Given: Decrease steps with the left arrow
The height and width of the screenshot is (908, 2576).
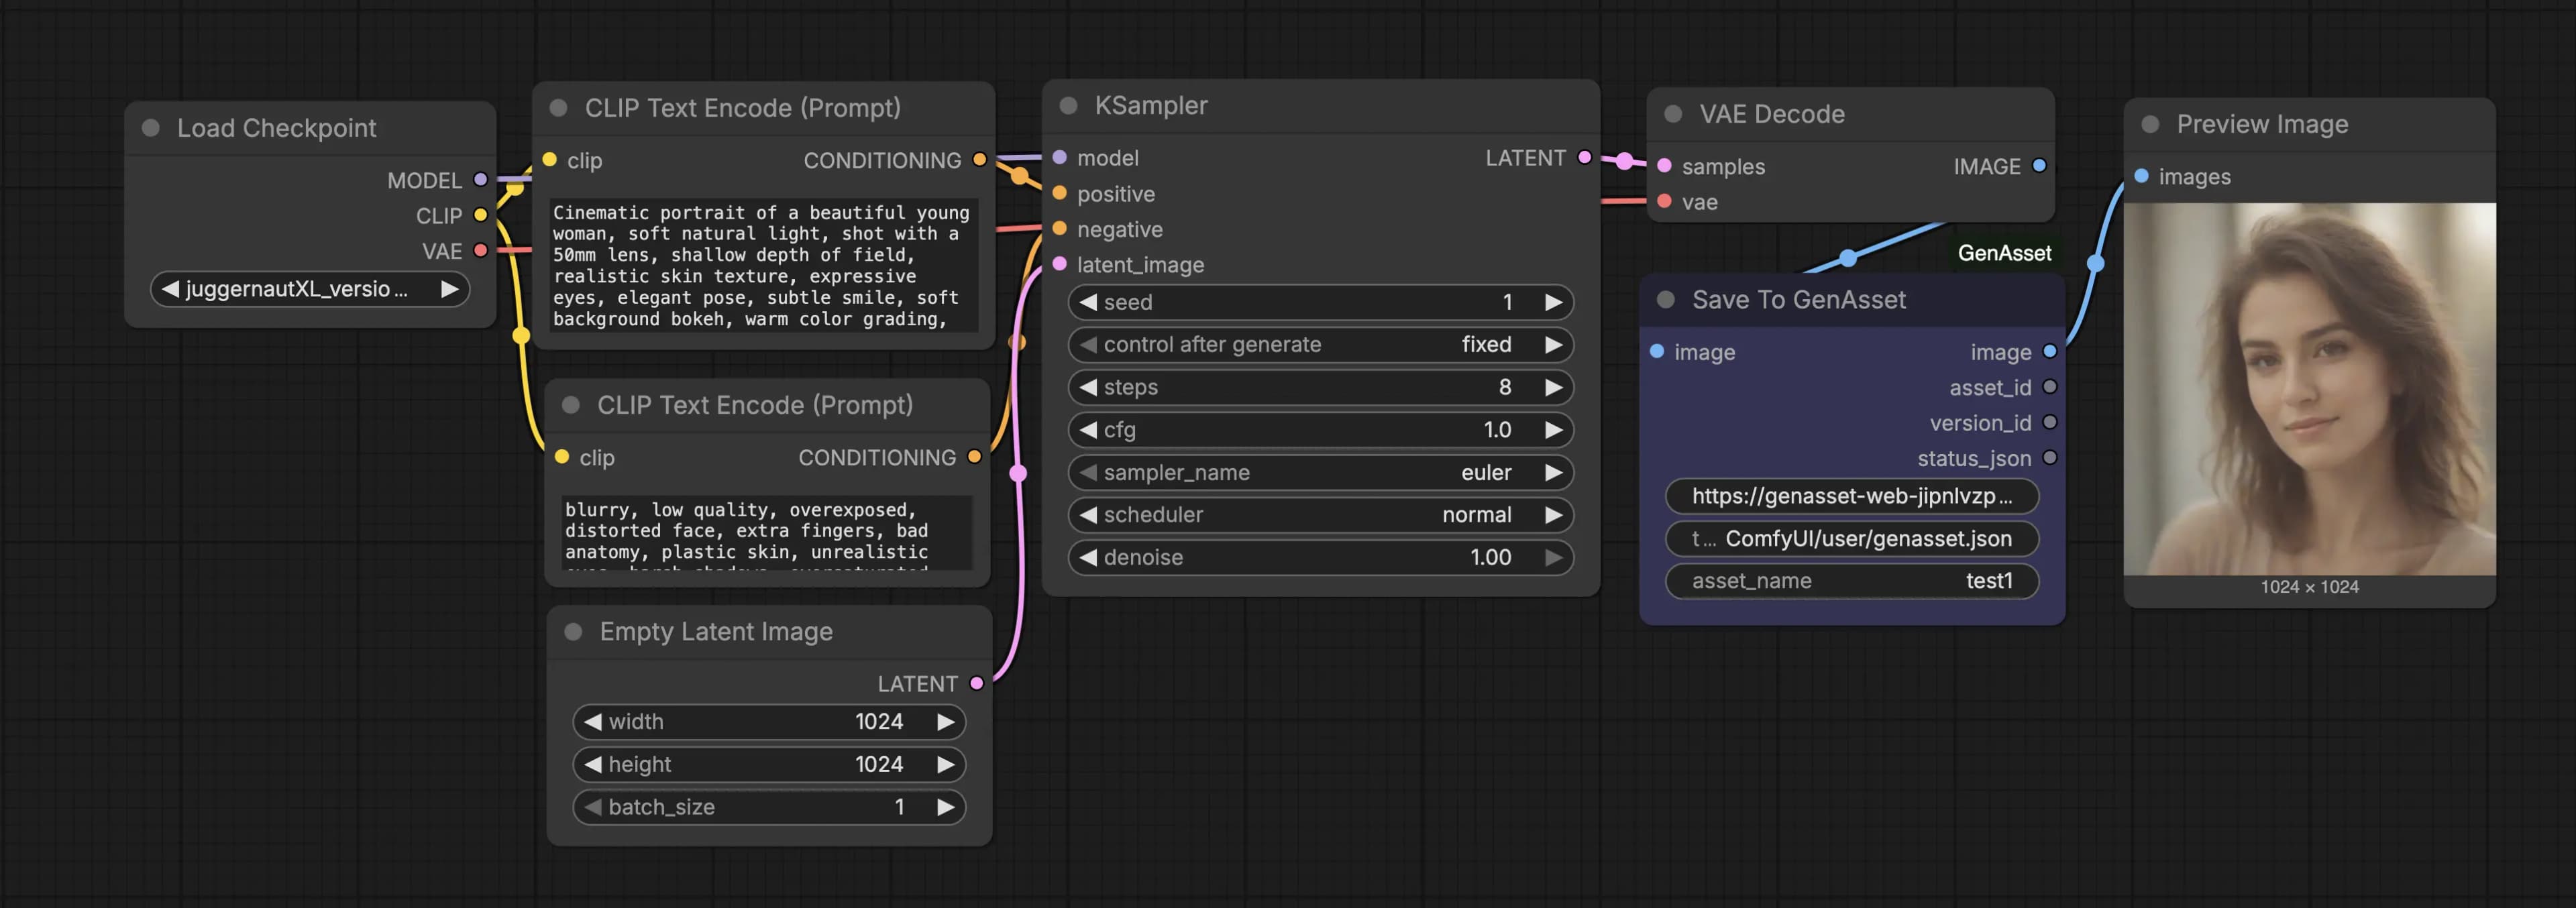Looking at the screenshot, I should pos(1088,387).
